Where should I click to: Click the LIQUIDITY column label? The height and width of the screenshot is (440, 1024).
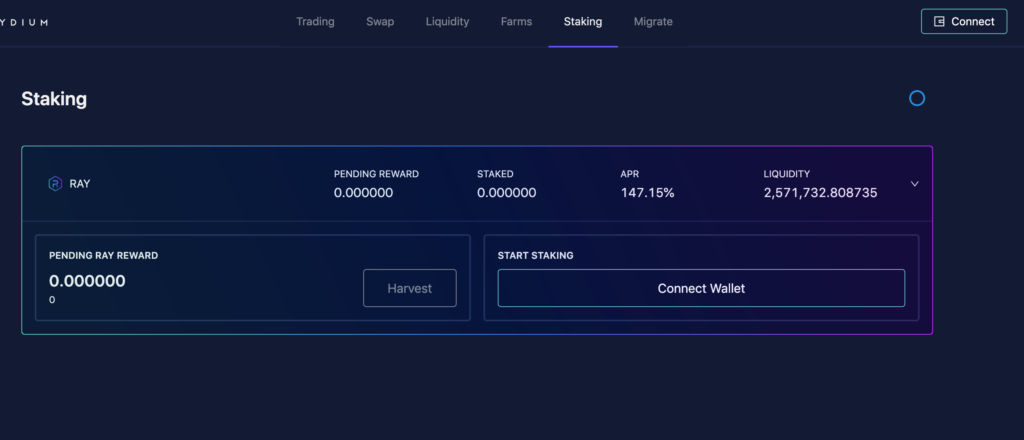tap(786, 174)
